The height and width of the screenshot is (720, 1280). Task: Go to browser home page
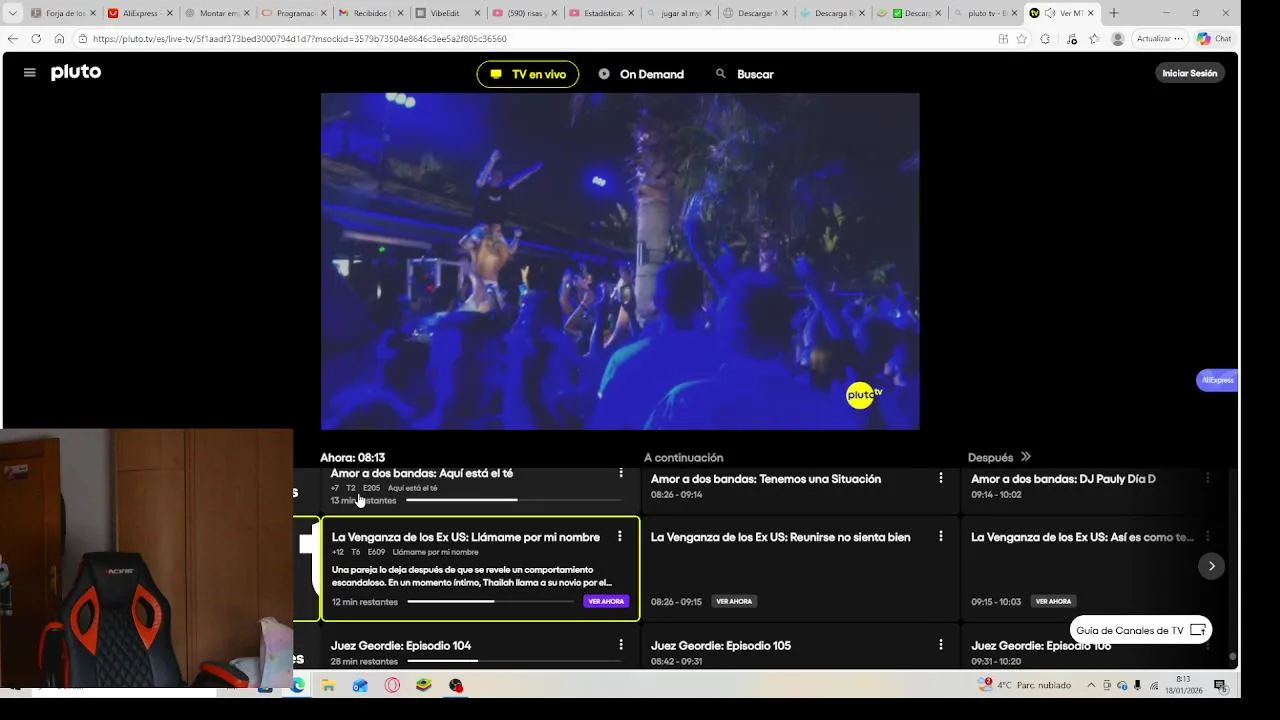click(x=59, y=39)
